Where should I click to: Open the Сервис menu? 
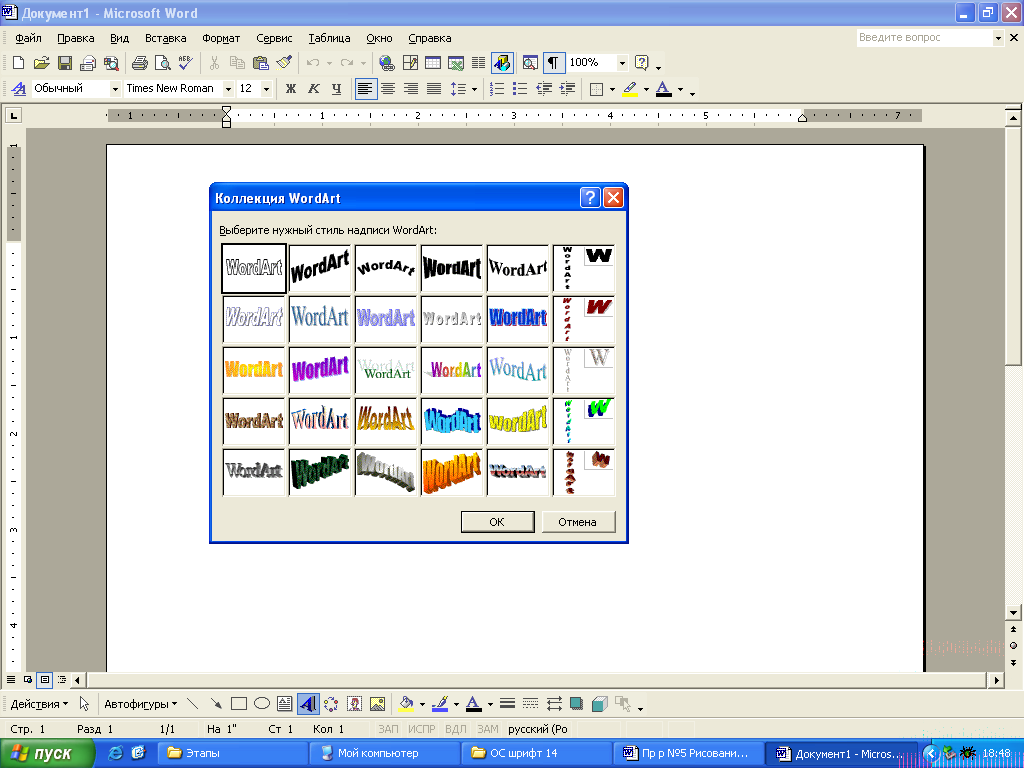(x=274, y=38)
